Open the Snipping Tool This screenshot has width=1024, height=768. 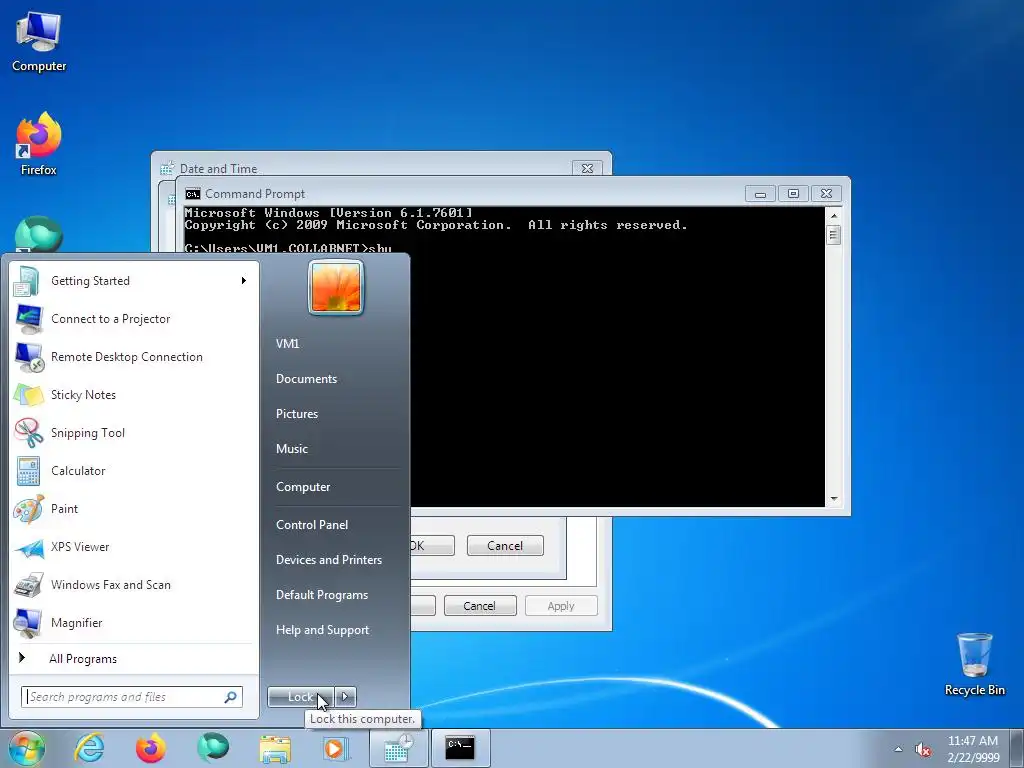point(133,432)
